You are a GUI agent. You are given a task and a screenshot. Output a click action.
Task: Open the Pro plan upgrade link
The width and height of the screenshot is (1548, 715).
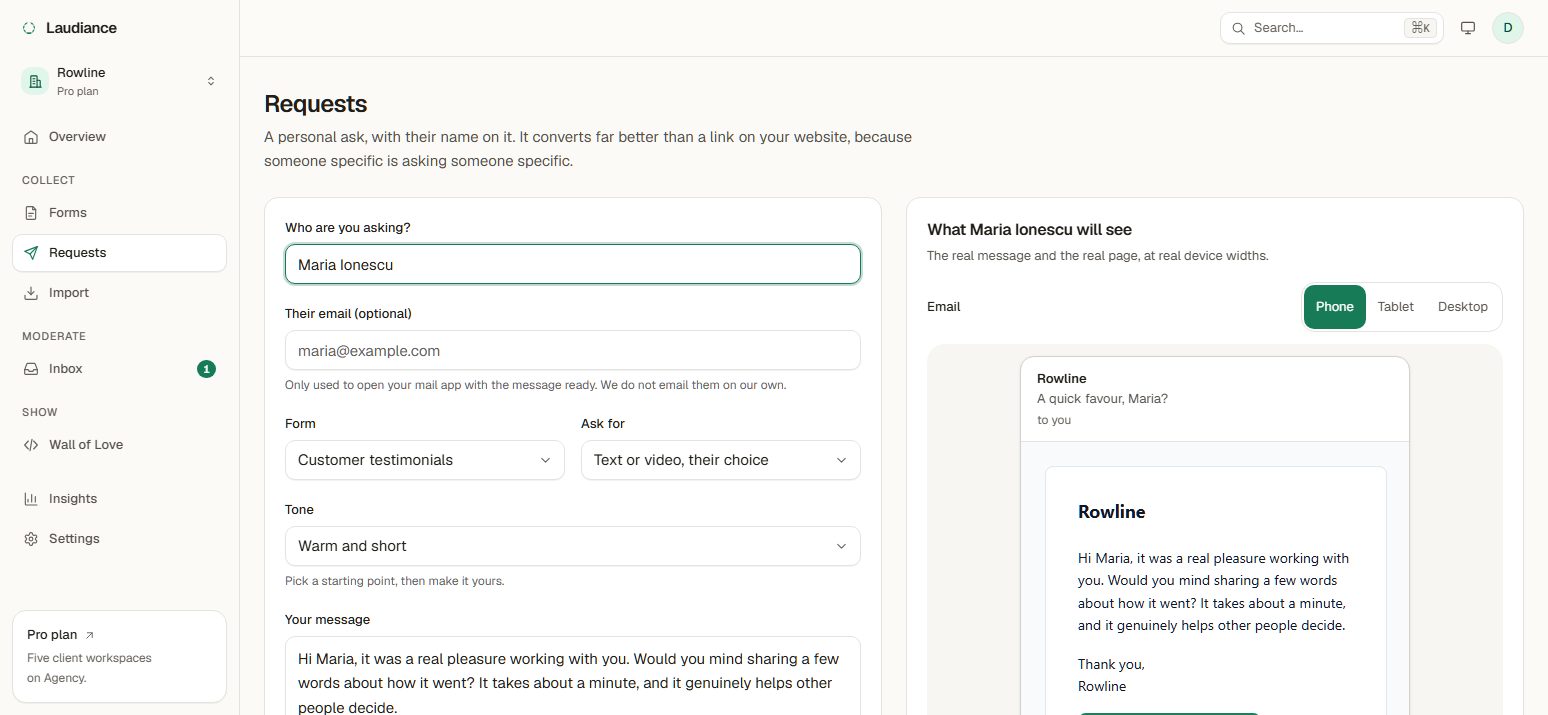click(x=119, y=657)
